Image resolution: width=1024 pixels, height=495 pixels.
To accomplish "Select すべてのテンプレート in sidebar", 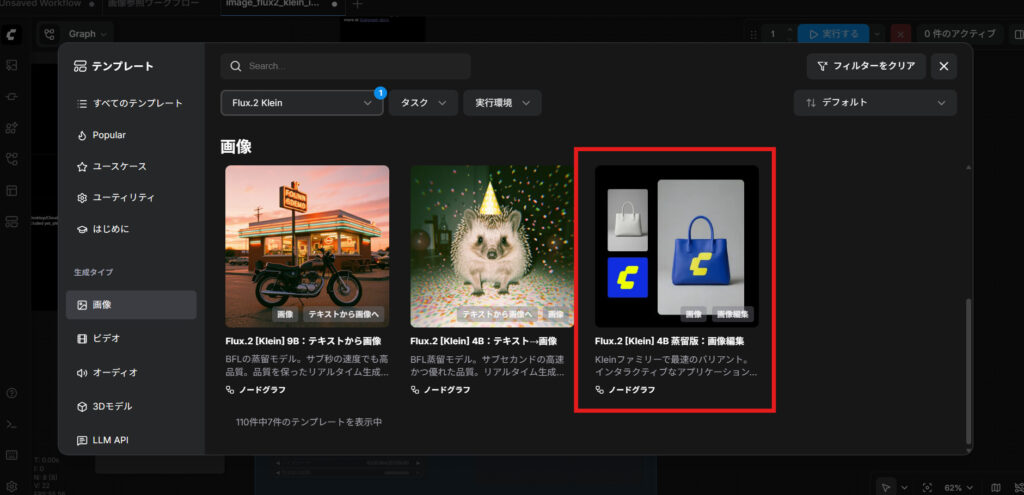I will [130, 103].
